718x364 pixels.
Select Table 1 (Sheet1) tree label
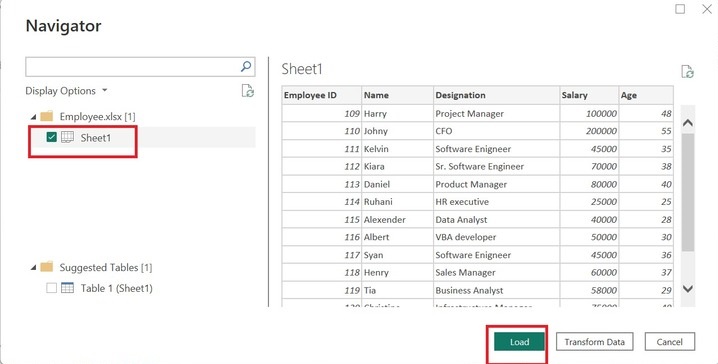116,288
